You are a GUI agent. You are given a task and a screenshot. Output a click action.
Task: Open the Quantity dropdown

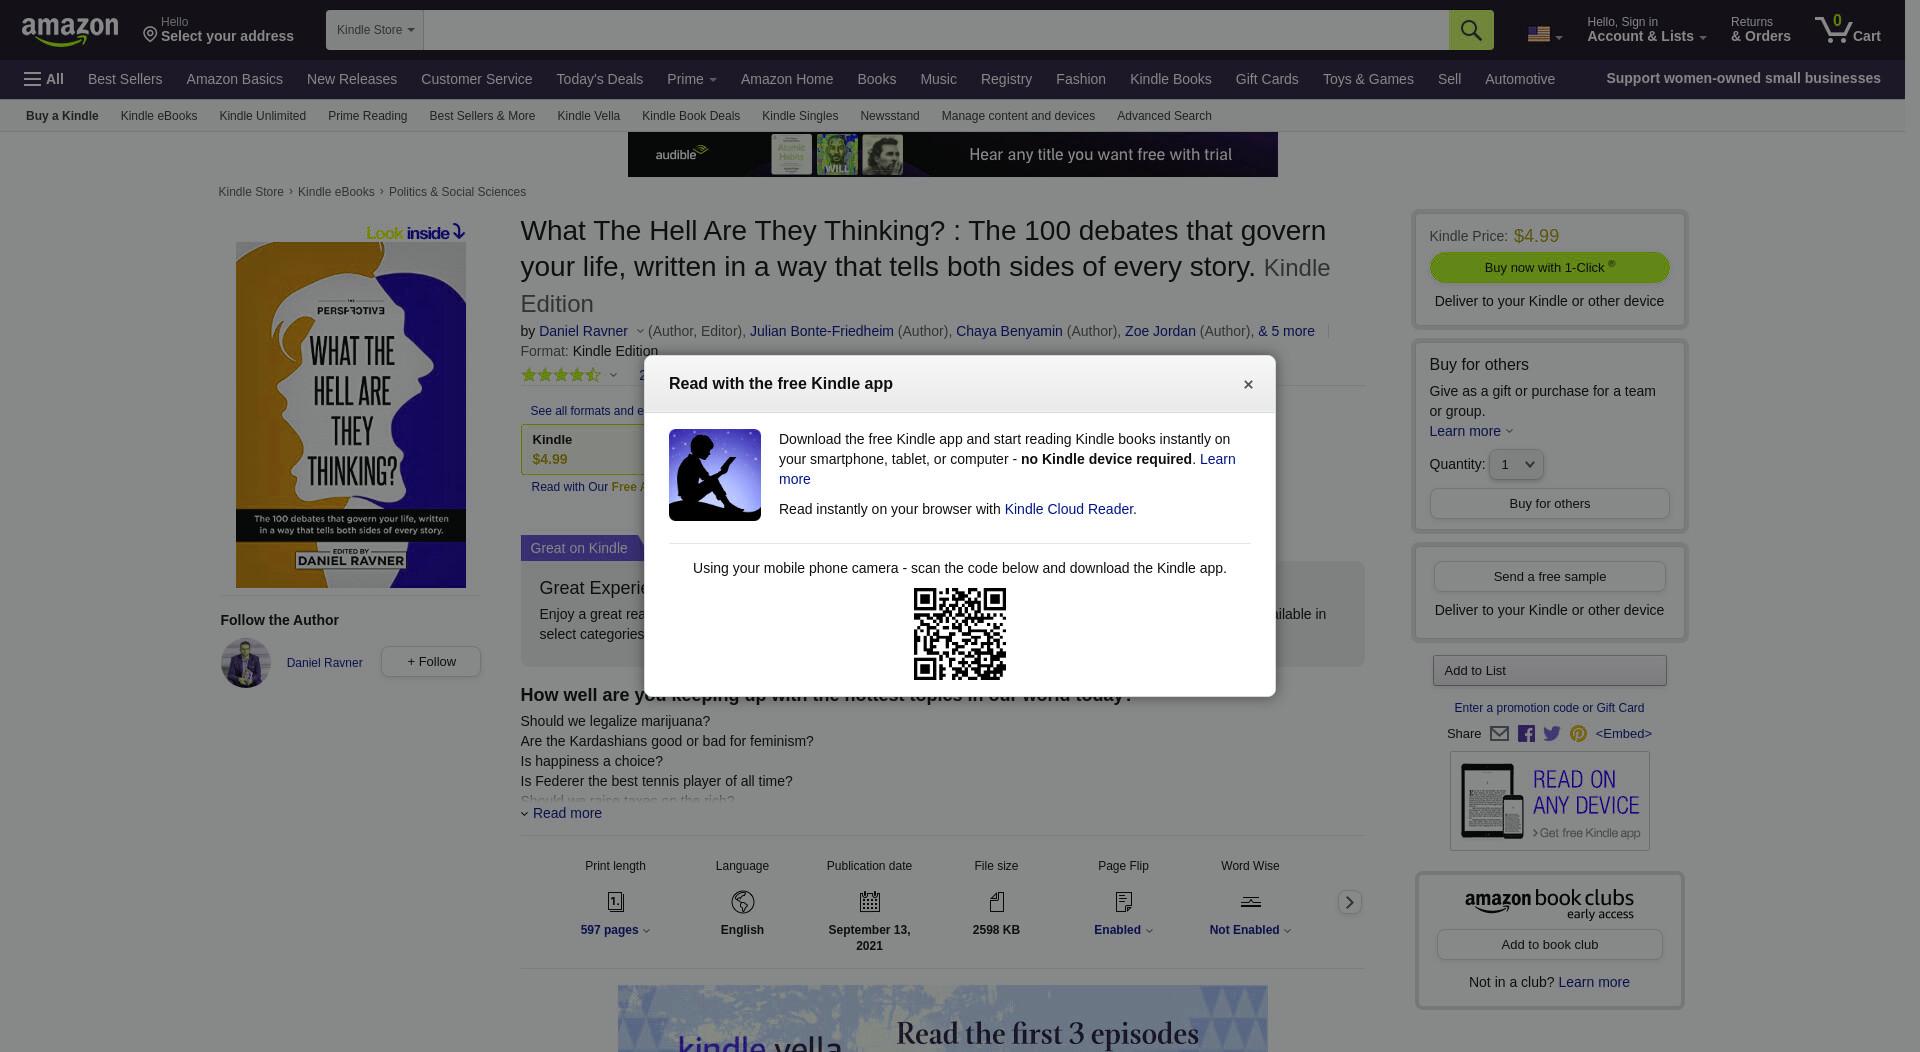[1516, 464]
